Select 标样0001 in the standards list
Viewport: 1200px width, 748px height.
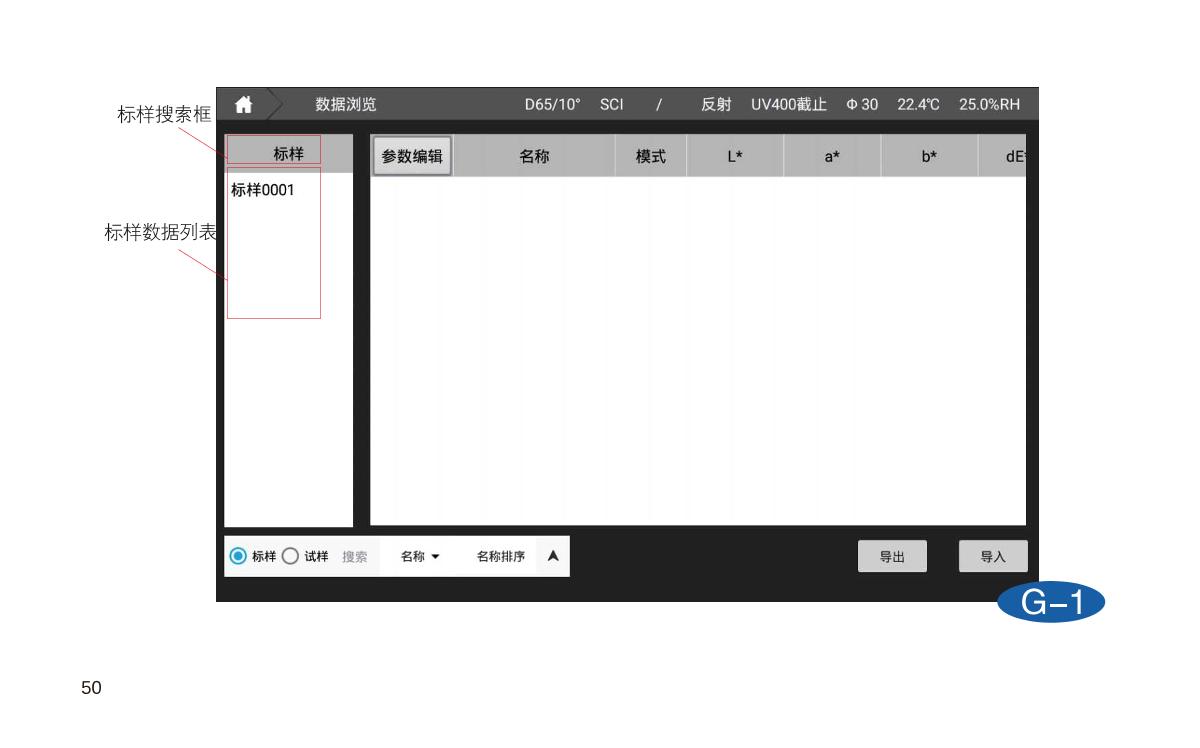tap(263, 190)
